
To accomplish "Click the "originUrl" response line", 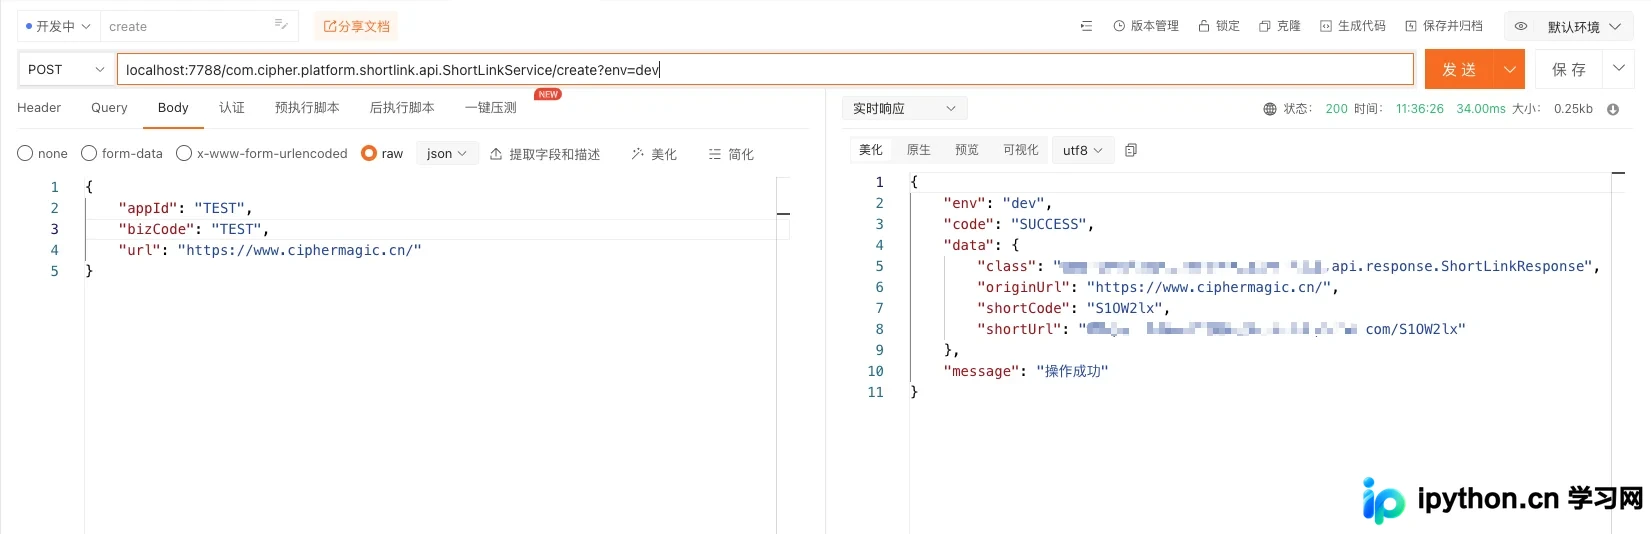I will 1158,287.
